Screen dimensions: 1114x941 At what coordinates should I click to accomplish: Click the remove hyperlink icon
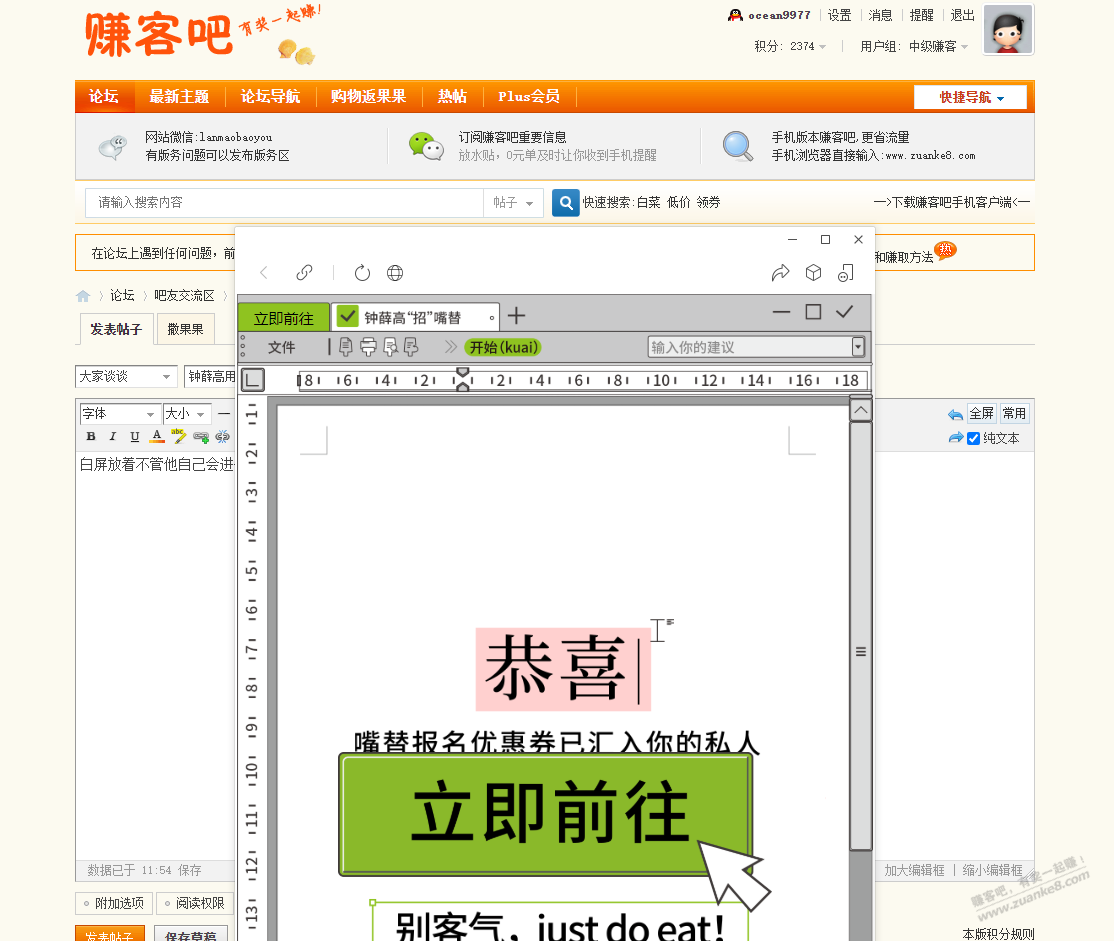(x=222, y=436)
